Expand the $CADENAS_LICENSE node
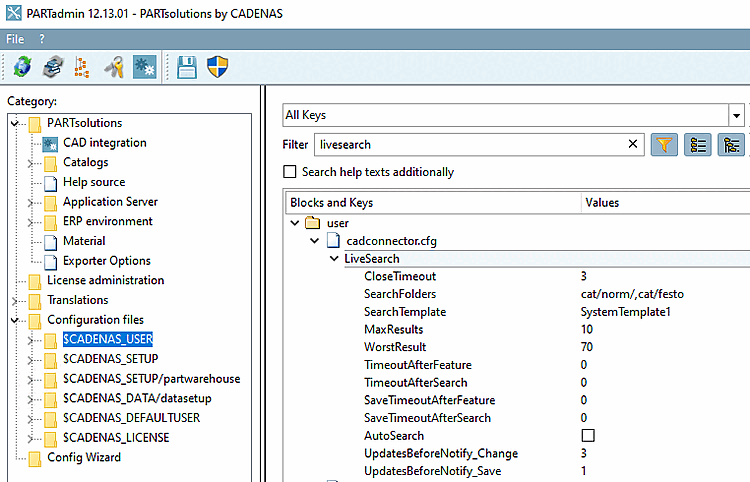This screenshot has height=482, width=750. (x=30, y=438)
